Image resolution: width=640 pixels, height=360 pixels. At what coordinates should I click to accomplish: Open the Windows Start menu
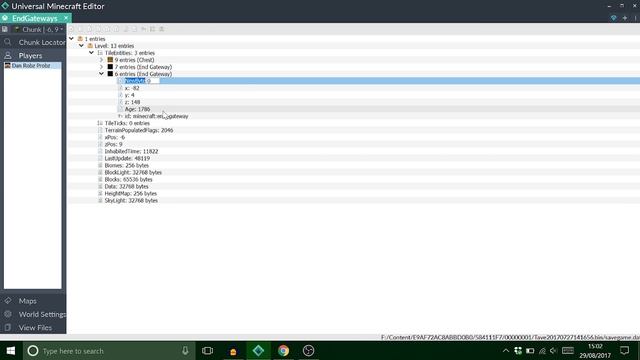[11, 351]
